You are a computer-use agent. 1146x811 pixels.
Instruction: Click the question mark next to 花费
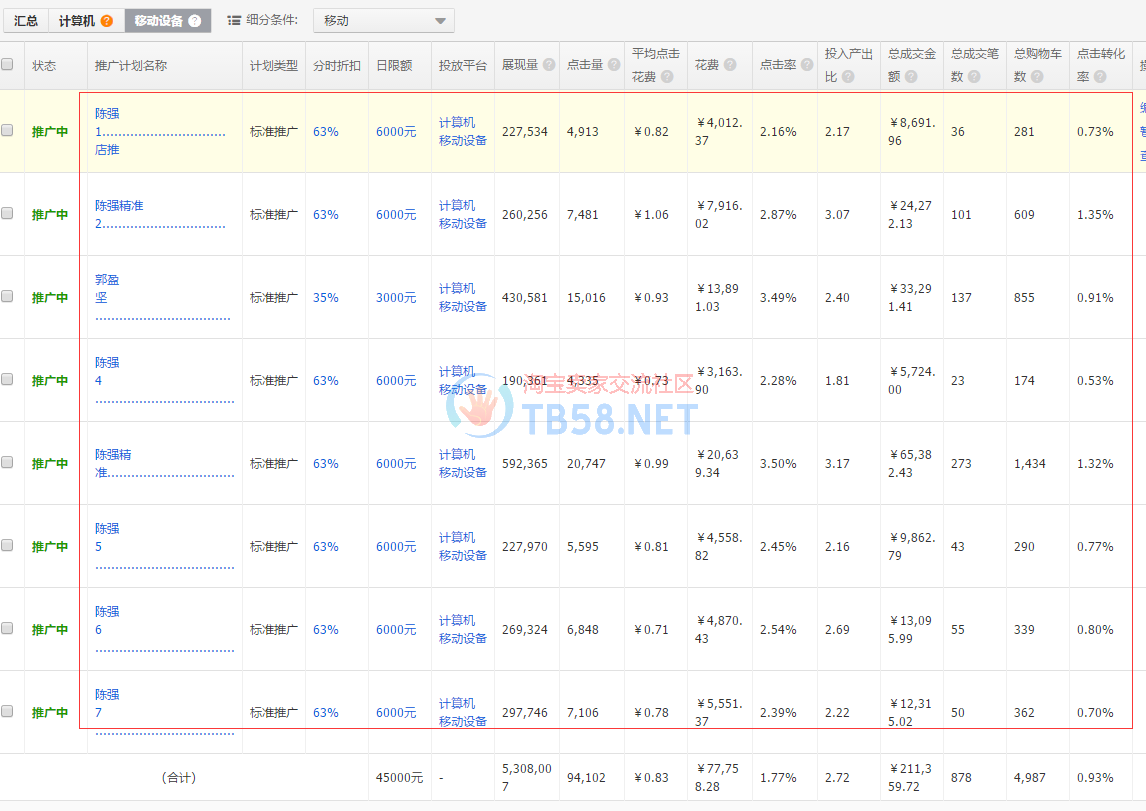coord(730,65)
